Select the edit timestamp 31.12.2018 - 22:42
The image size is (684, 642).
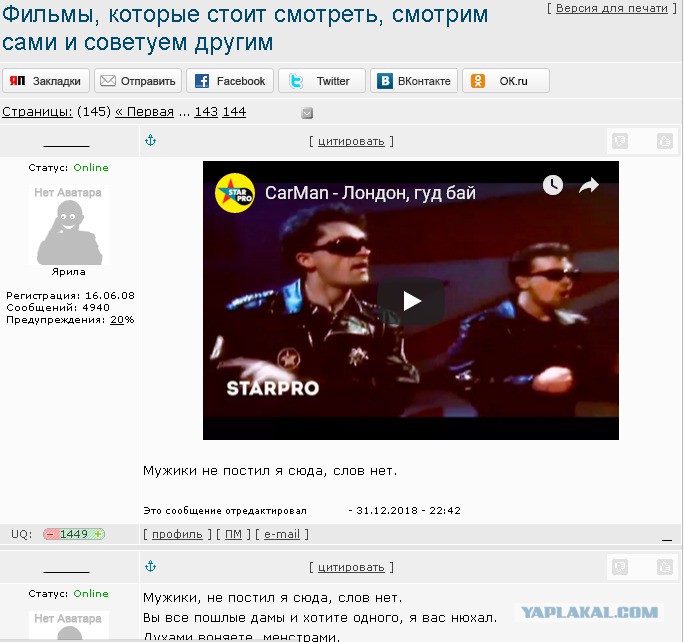tap(408, 510)
